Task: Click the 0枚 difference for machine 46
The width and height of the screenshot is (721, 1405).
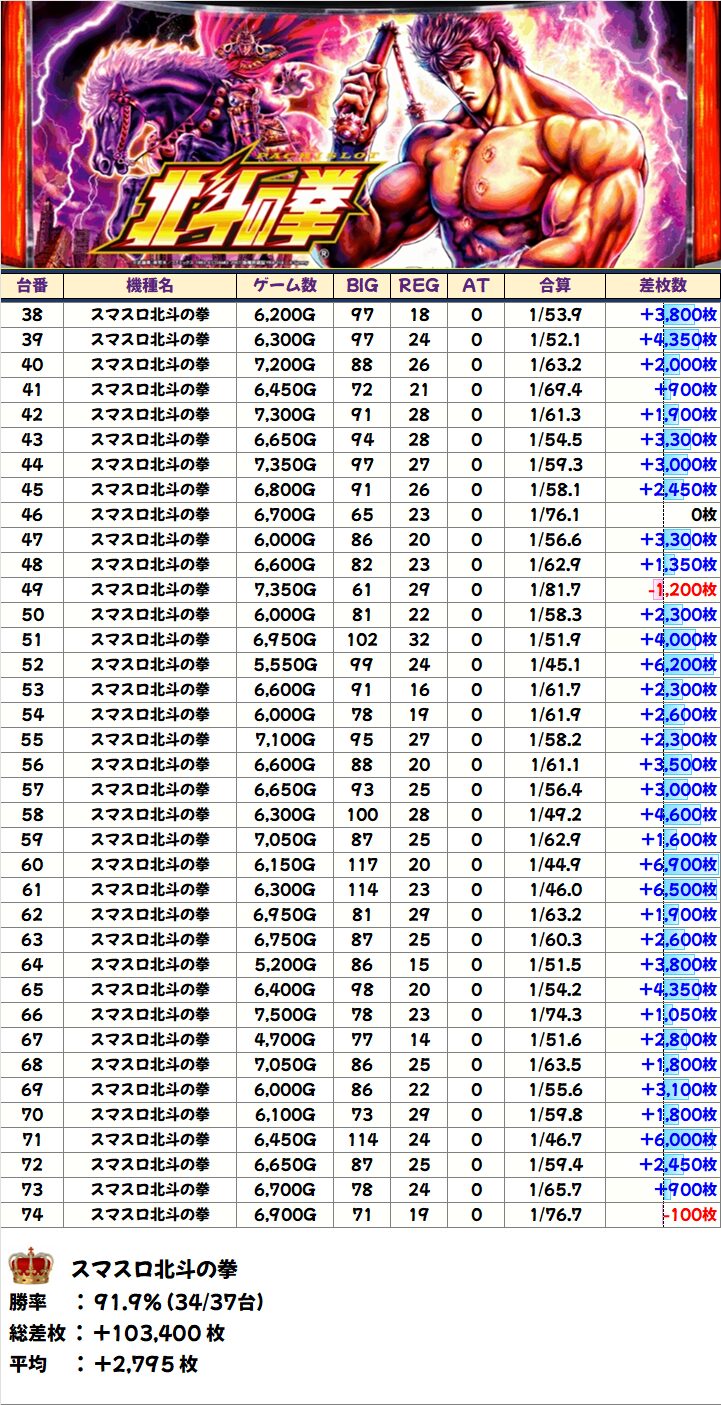Action: pyautogui.click(x=705, y=514)
